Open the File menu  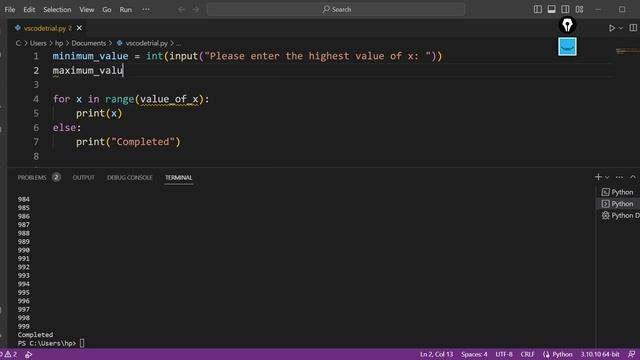click(10, 9)
